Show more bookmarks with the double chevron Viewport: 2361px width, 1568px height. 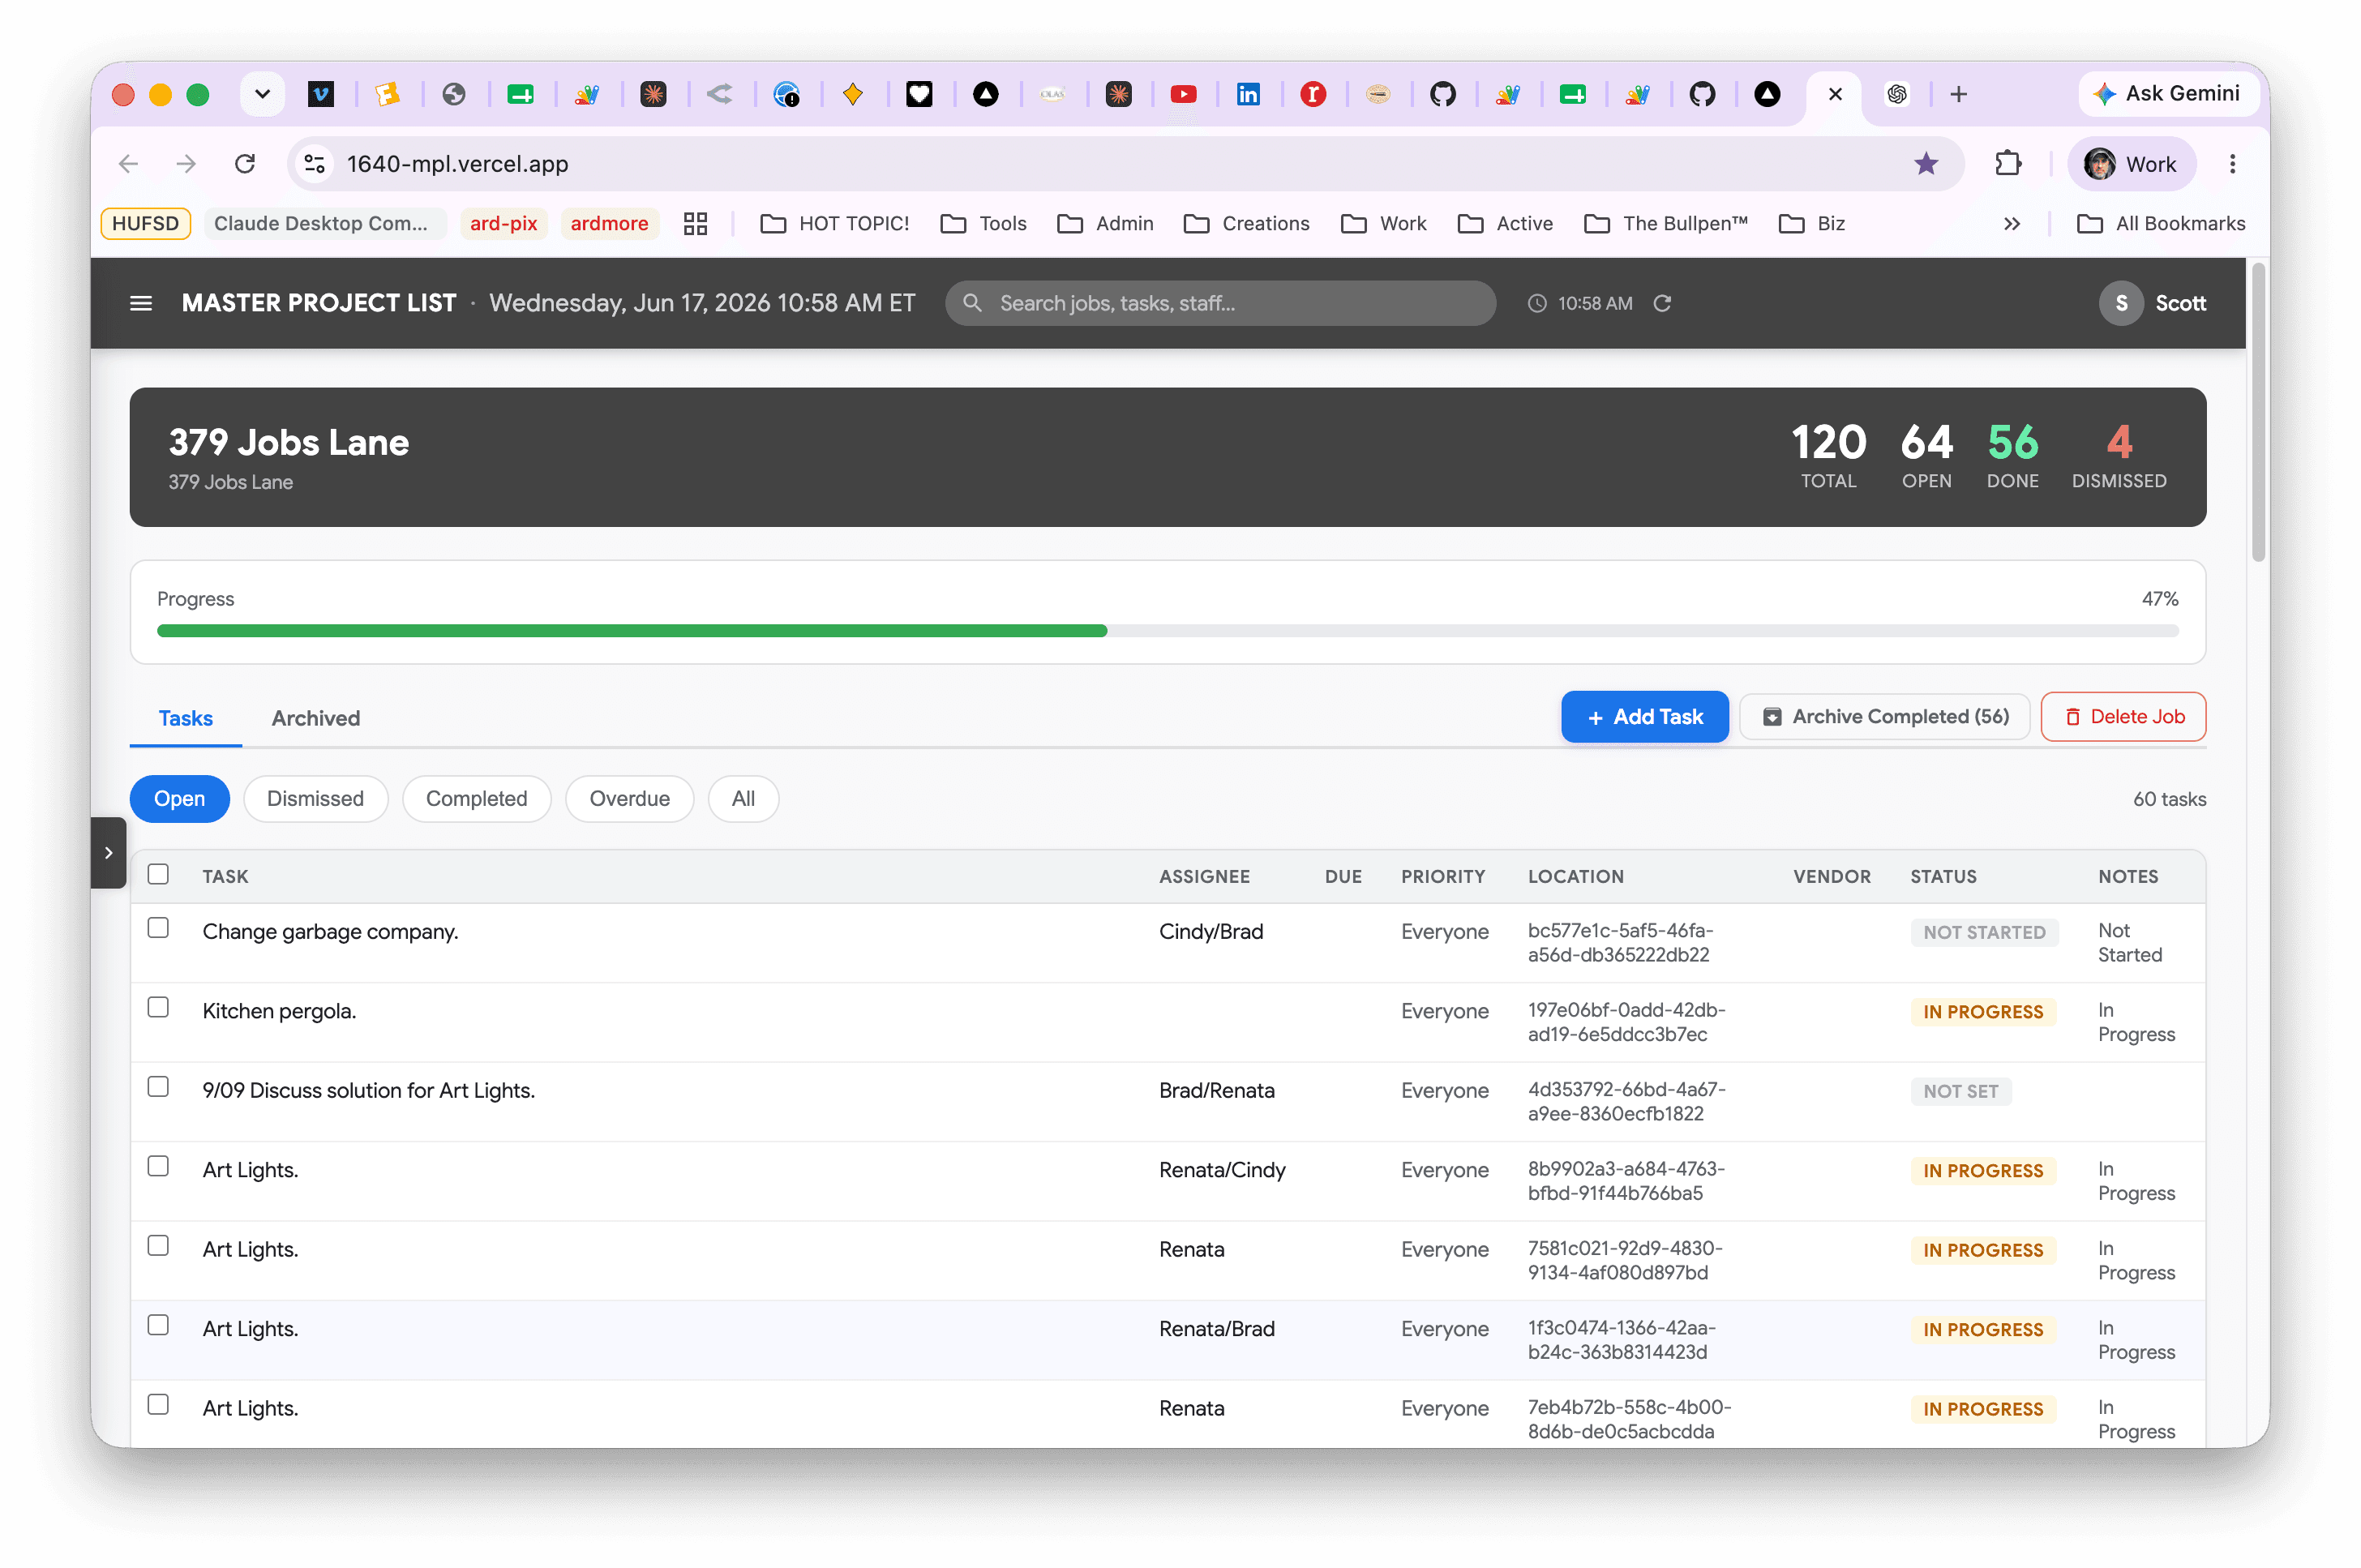[2012, 223]
